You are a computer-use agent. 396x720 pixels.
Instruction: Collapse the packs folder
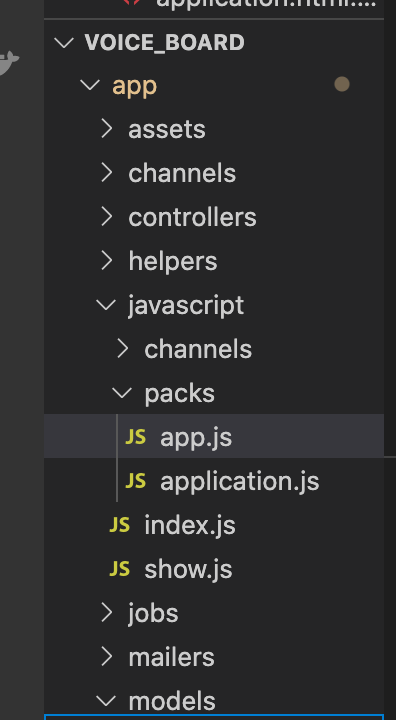click(122, 393)
